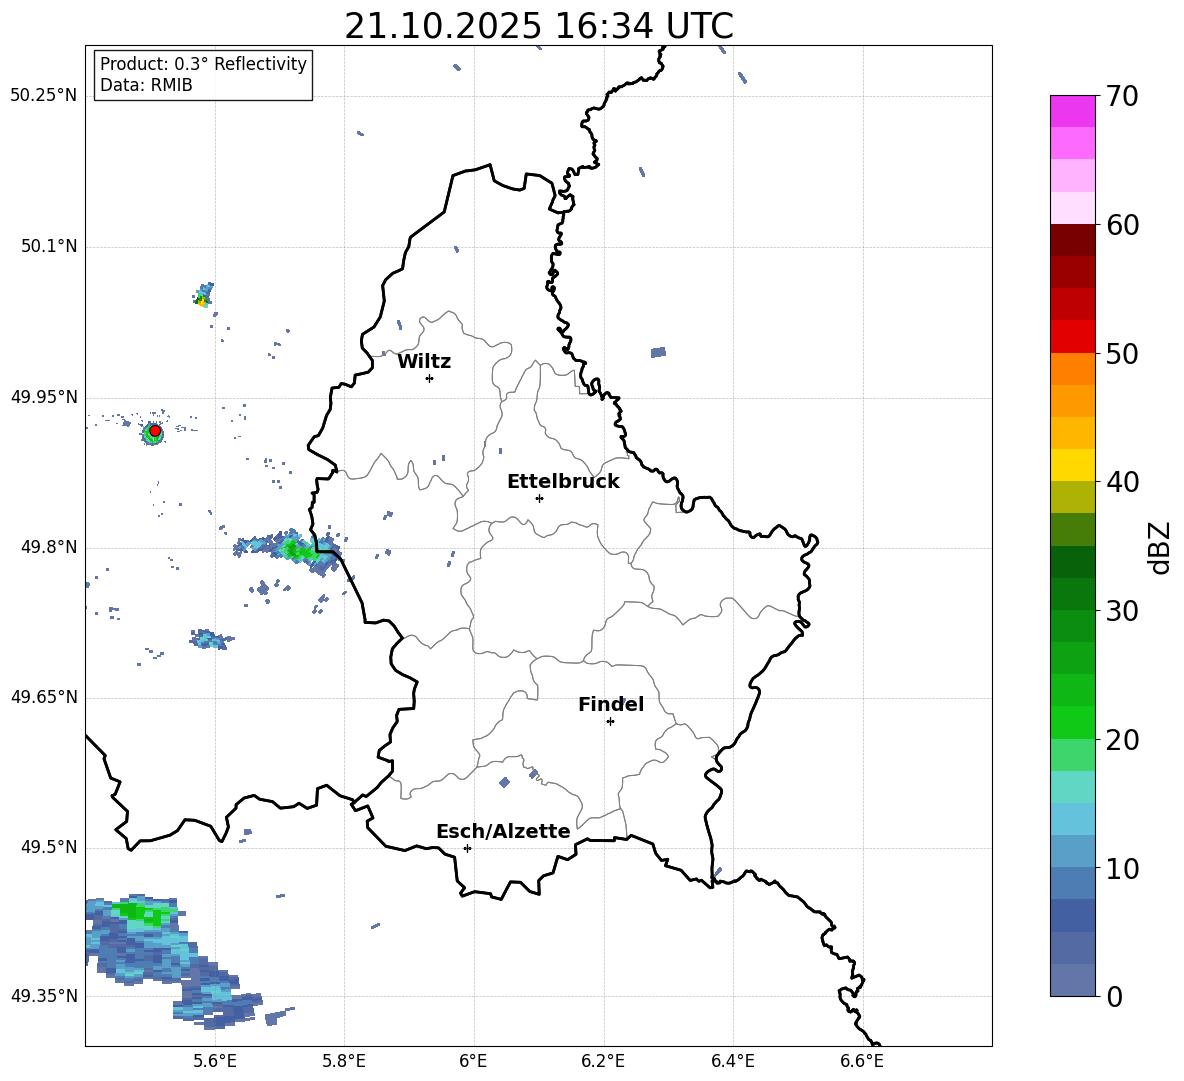
Task: Click the 50.1°N latitude tick label
Action: pos(49,246)
